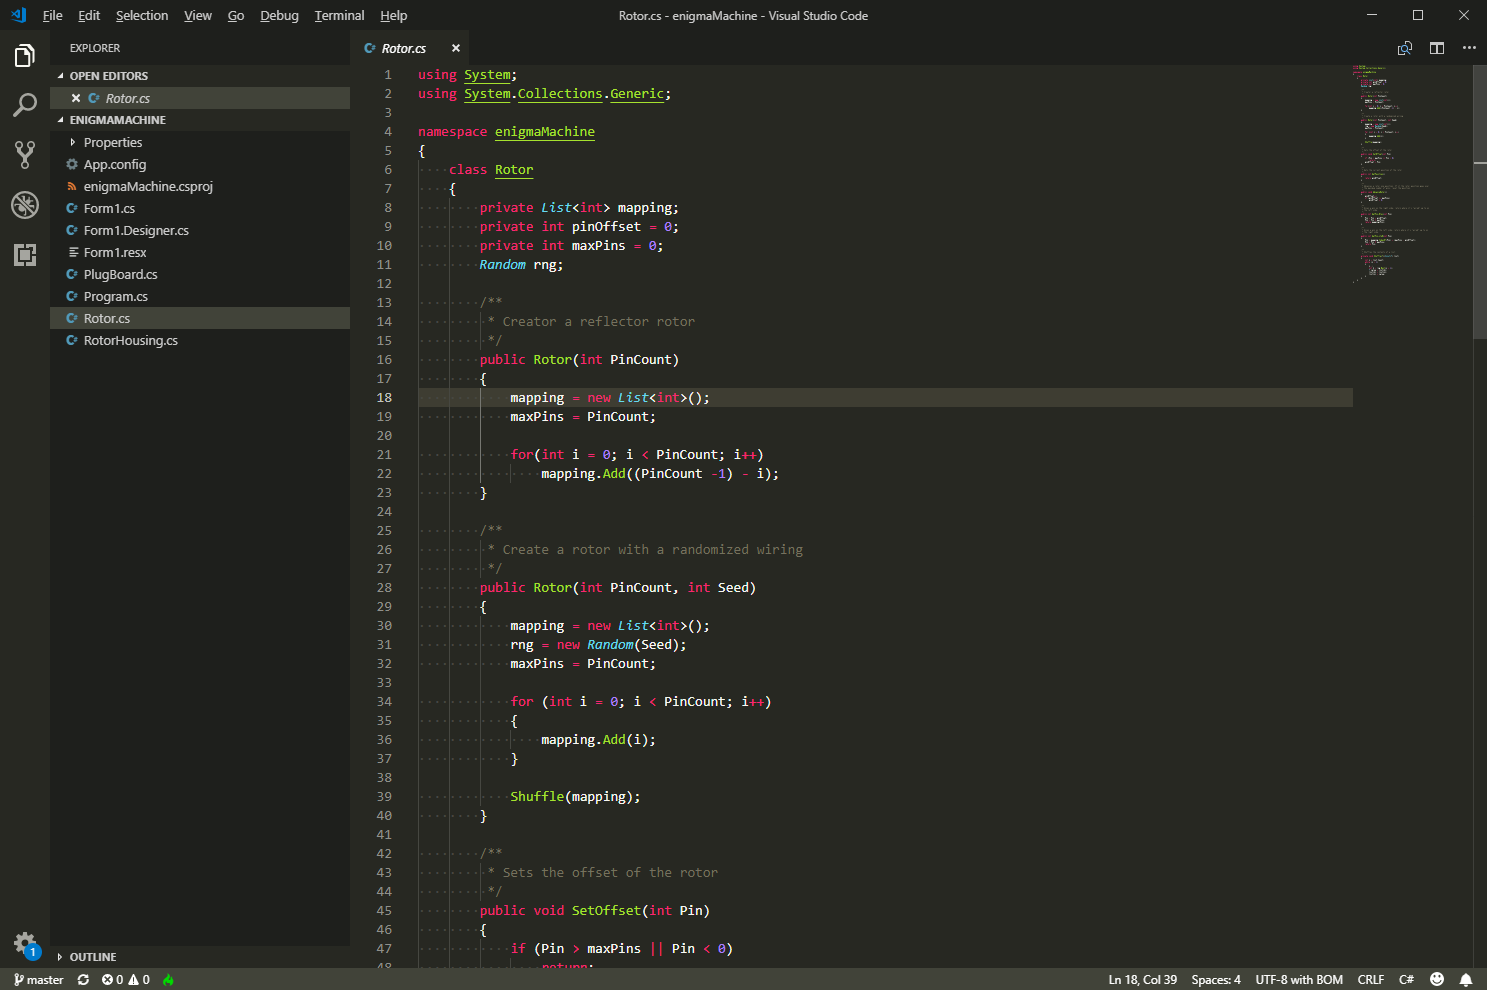
Task: Open Form1.resx file
Action: tap(200, 253)
